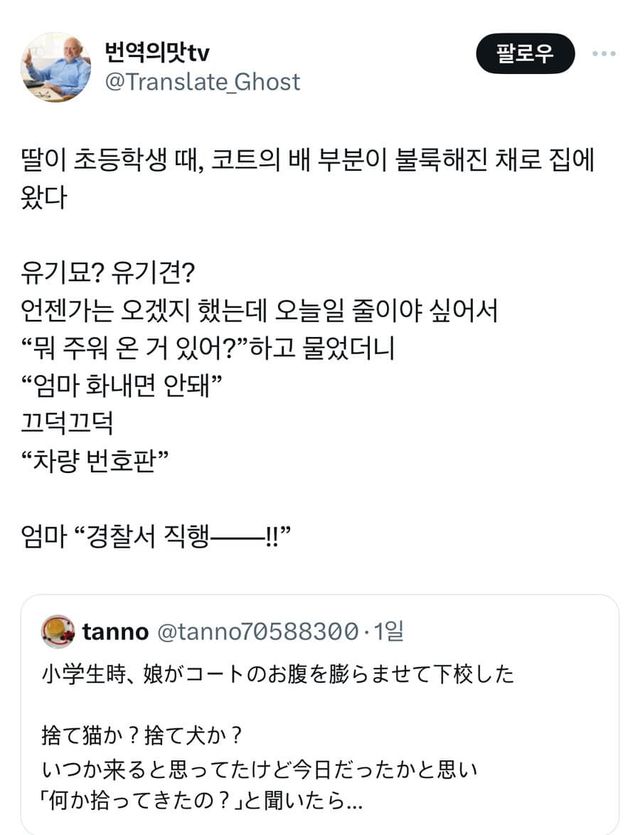Click the line starting with 언젠가는 오겠지

(258, 311)
